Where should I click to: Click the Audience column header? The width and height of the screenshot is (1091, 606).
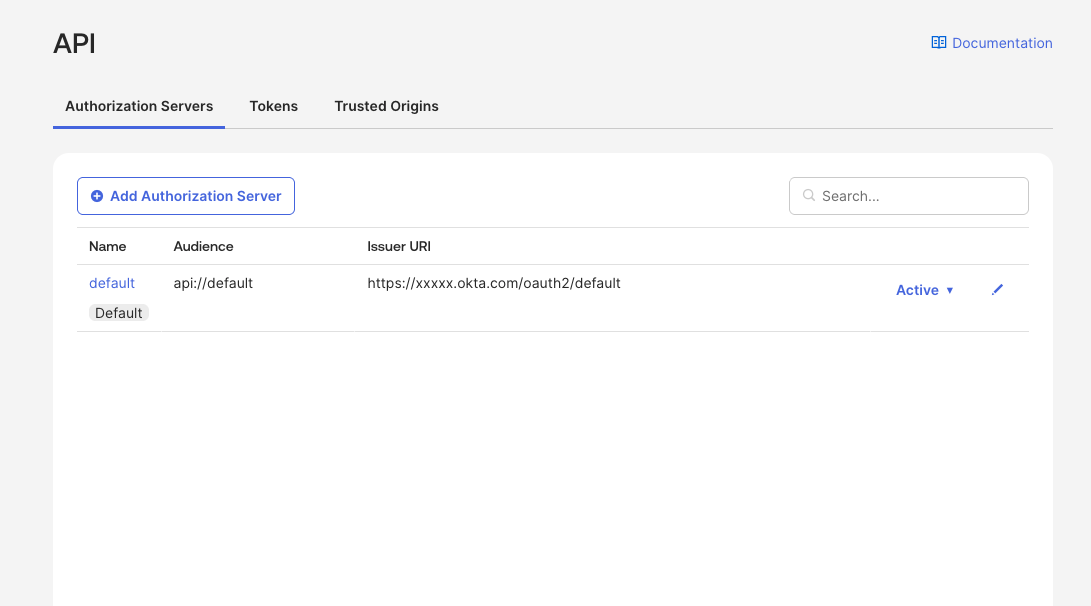203,246
